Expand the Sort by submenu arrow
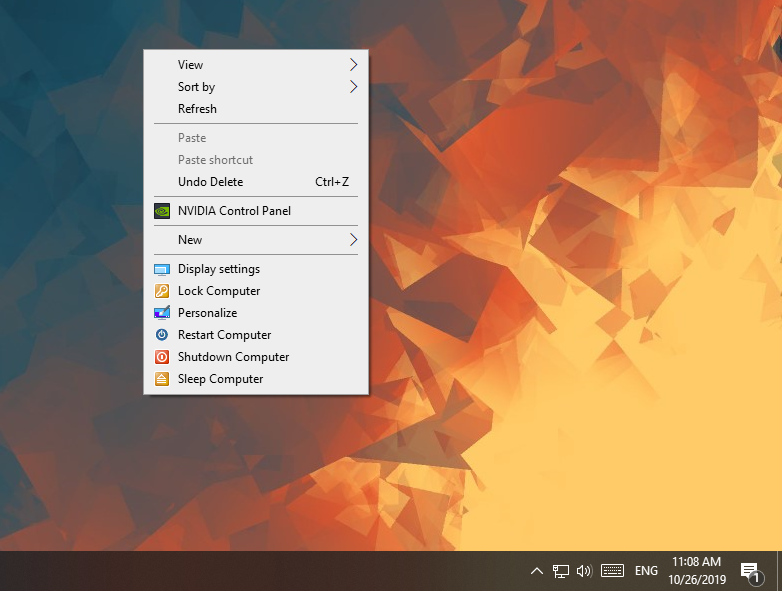The height and width of the screenshot is (591, 782). 354,87
